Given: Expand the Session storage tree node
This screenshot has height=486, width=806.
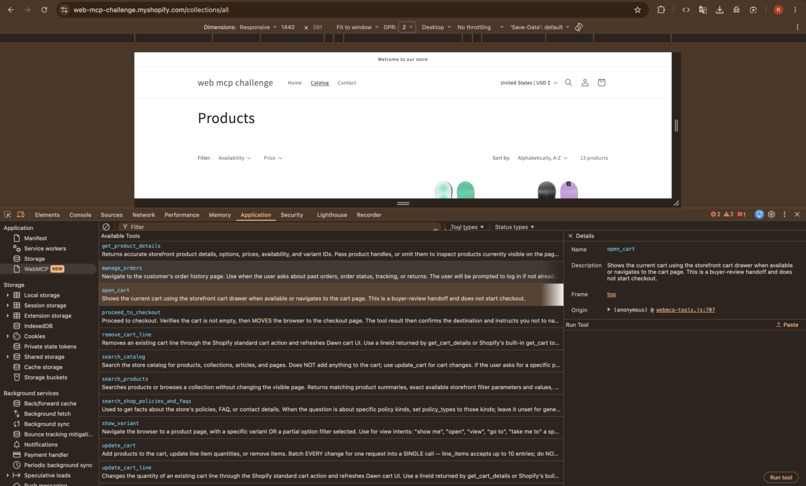Looking at the screenshot, I should 7,305.
